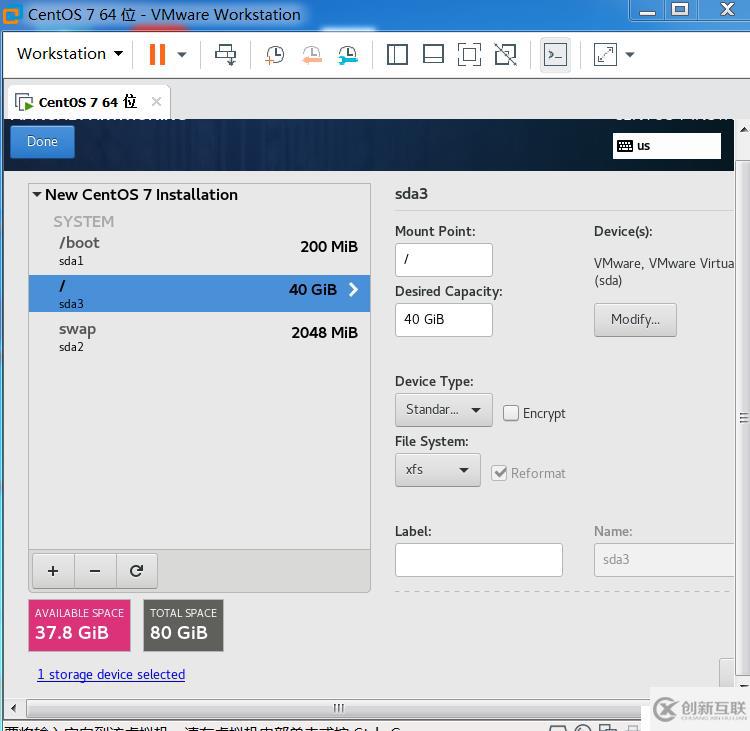This screenshot has height=731, width=750.
Task: Open the power options arrow next to pause
Action: tap(182, 55)
